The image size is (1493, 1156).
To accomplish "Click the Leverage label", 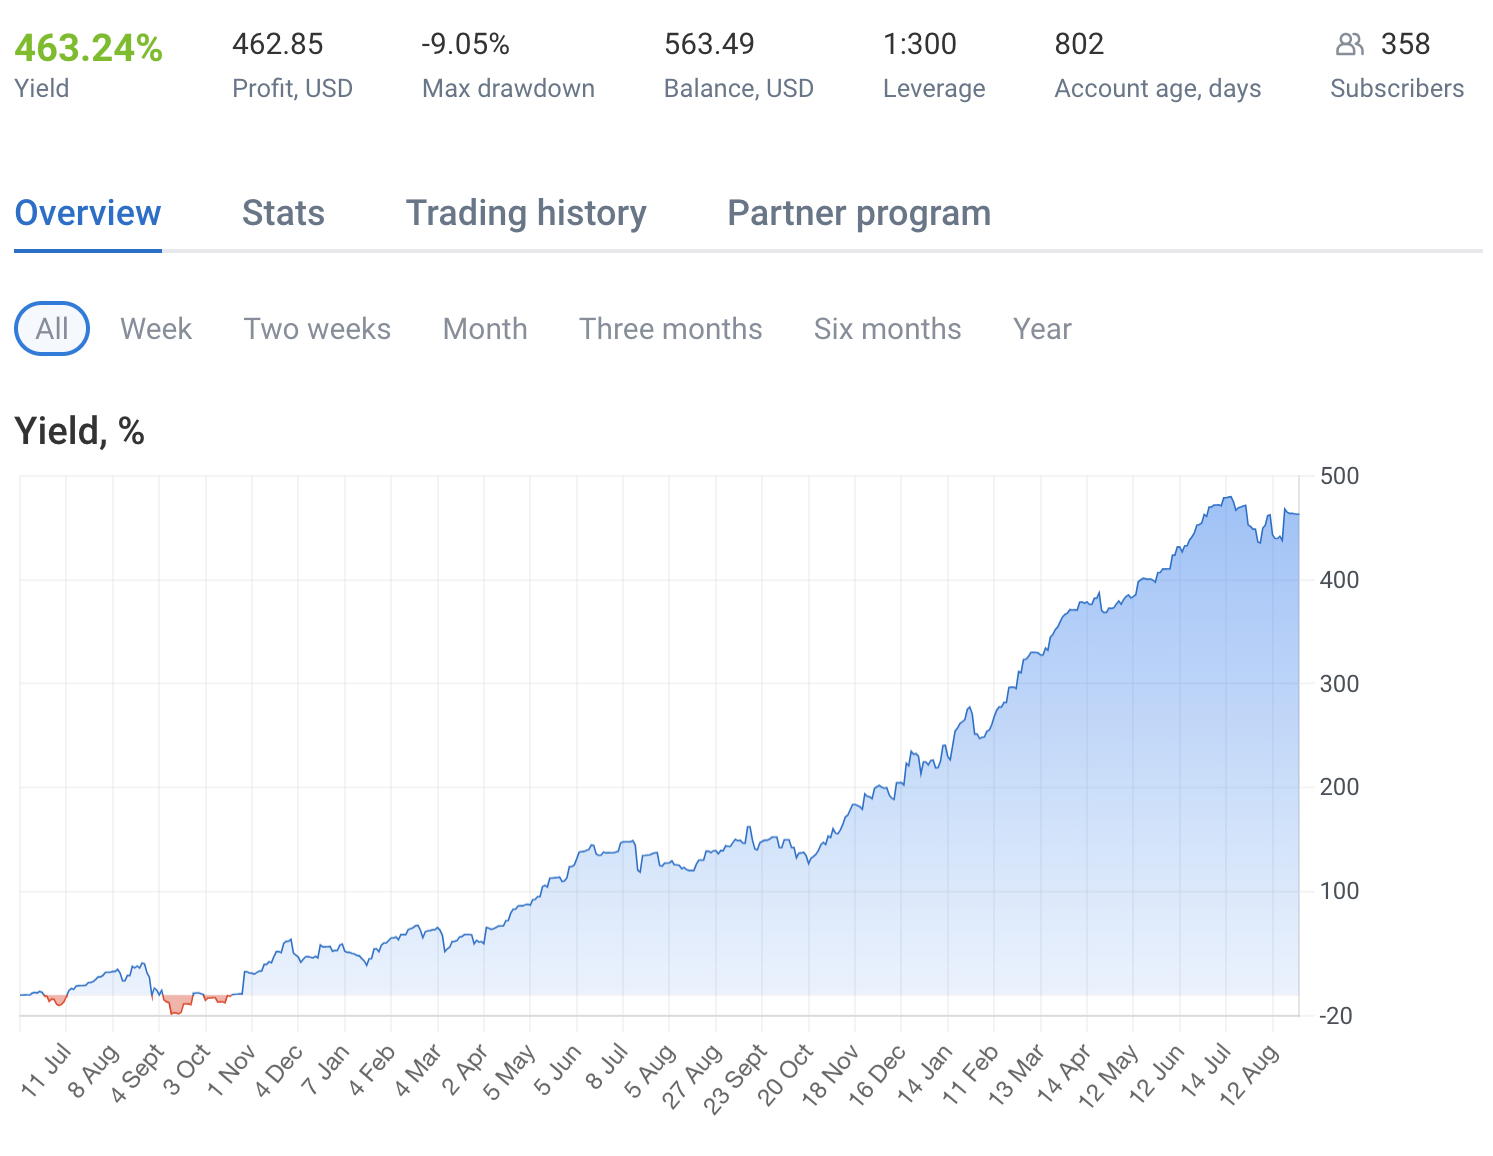I will (934, 89).
